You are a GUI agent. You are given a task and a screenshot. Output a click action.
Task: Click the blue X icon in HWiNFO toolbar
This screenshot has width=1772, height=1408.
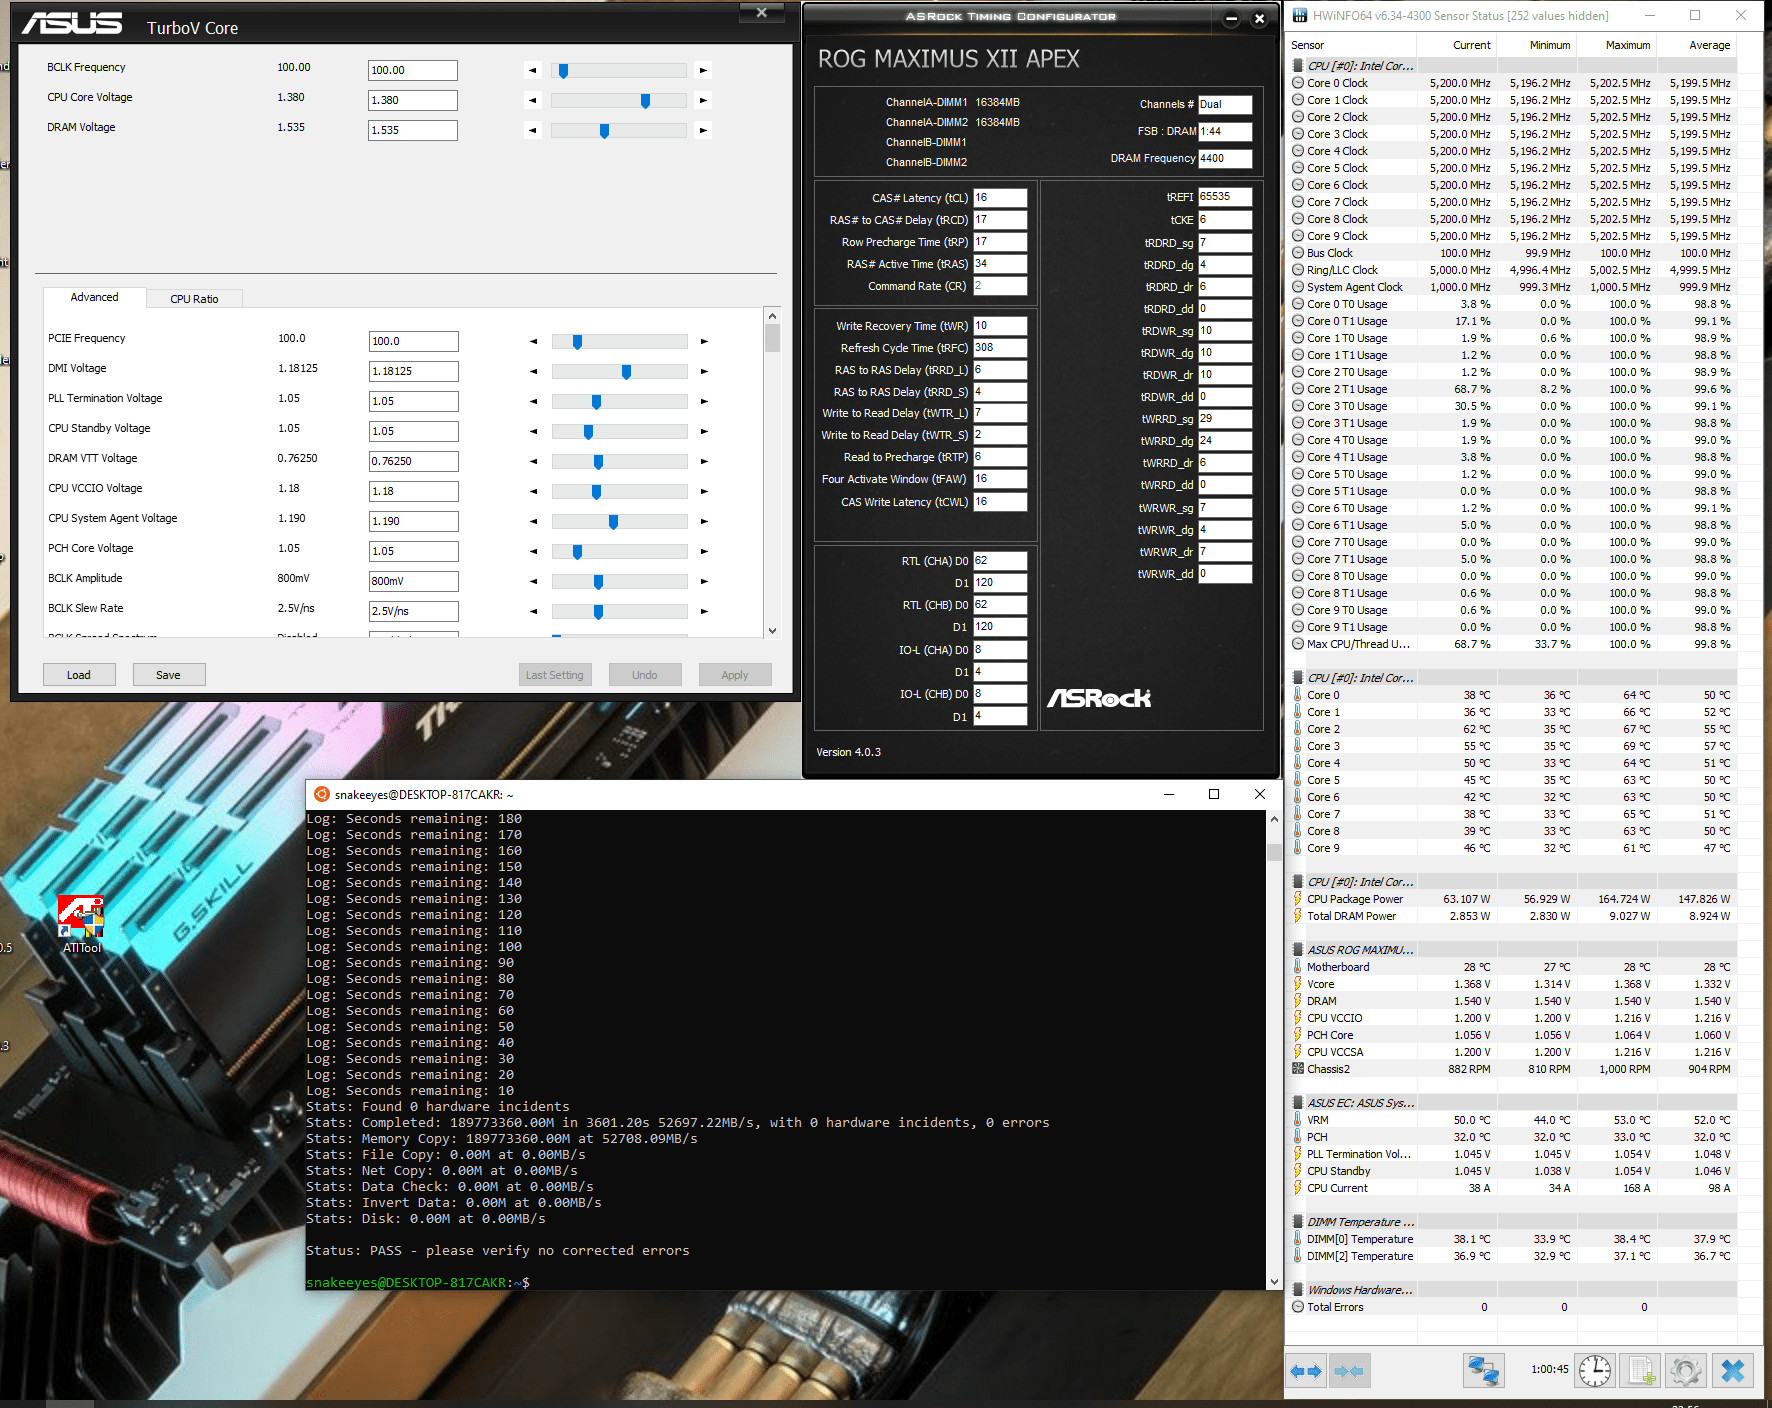click(1733, 1370)
